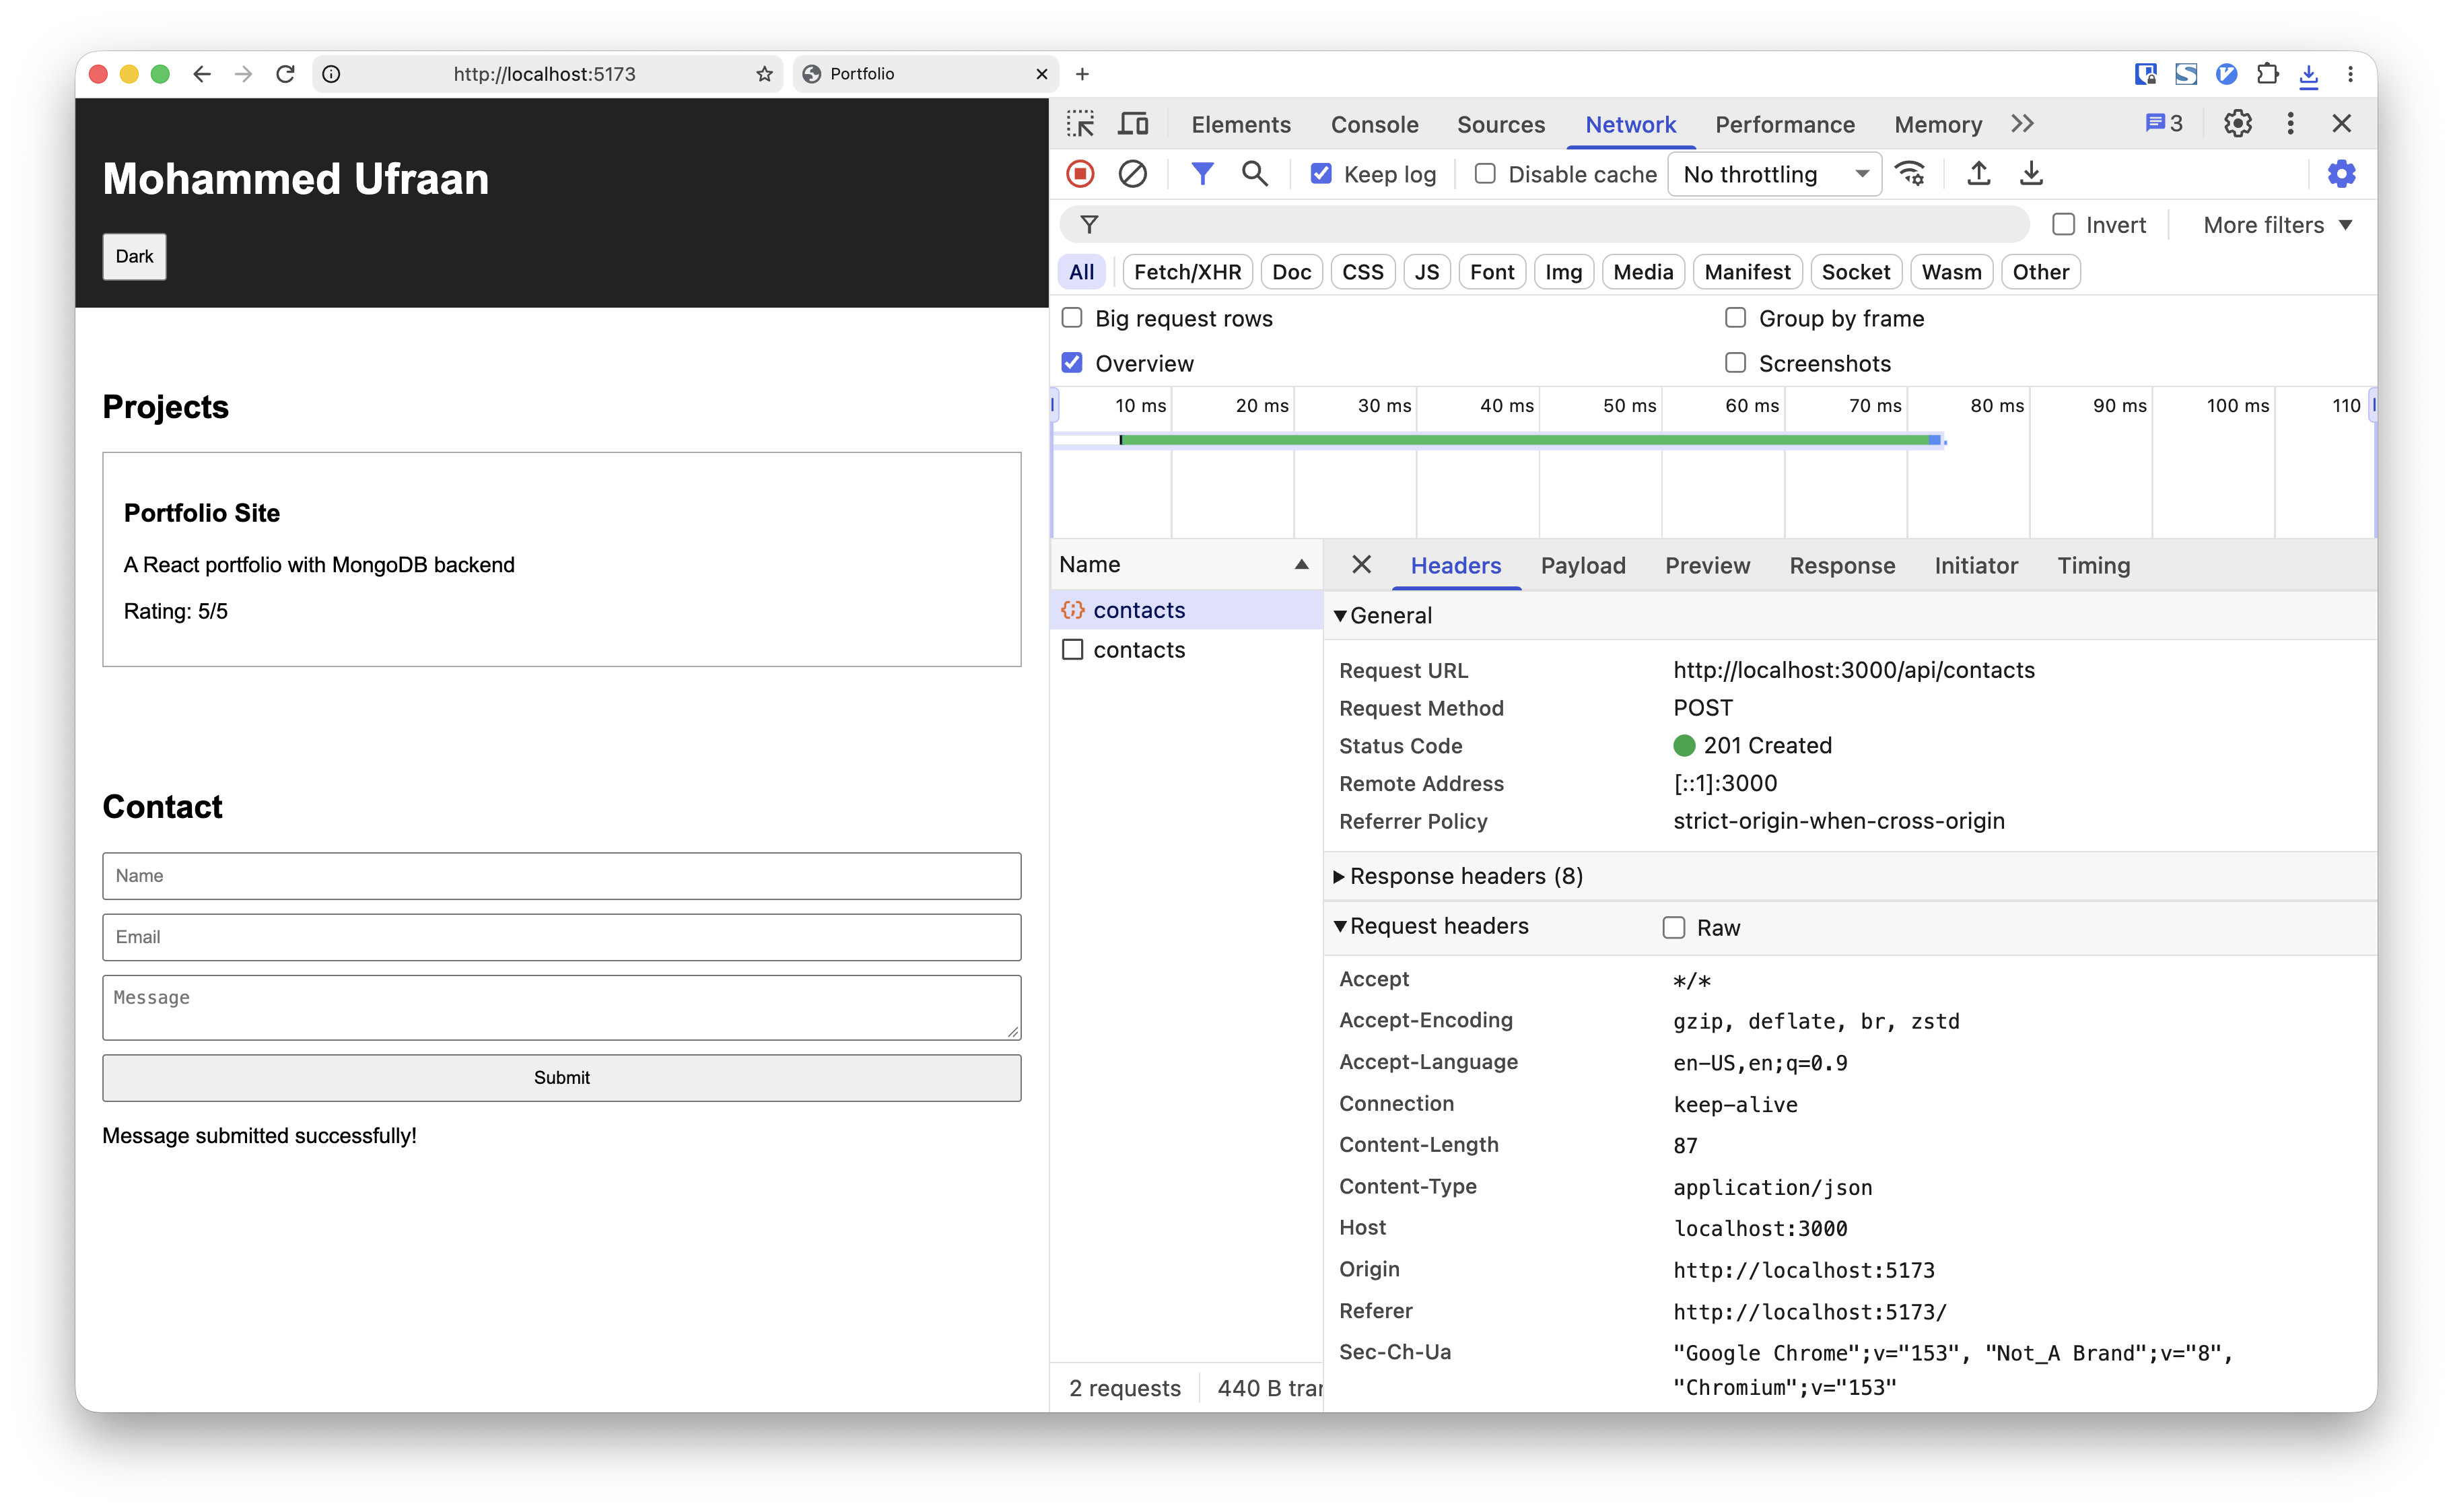2453x1512 pixels.
Task: Filter requests by Fetch/XHR
Action: 1187,272
